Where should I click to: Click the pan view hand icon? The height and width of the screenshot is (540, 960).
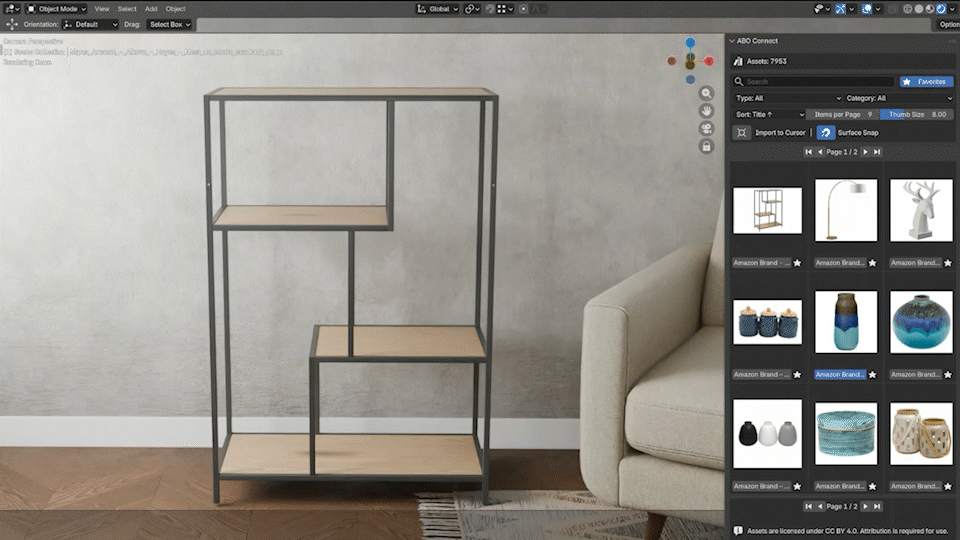[x=707, y=111]
